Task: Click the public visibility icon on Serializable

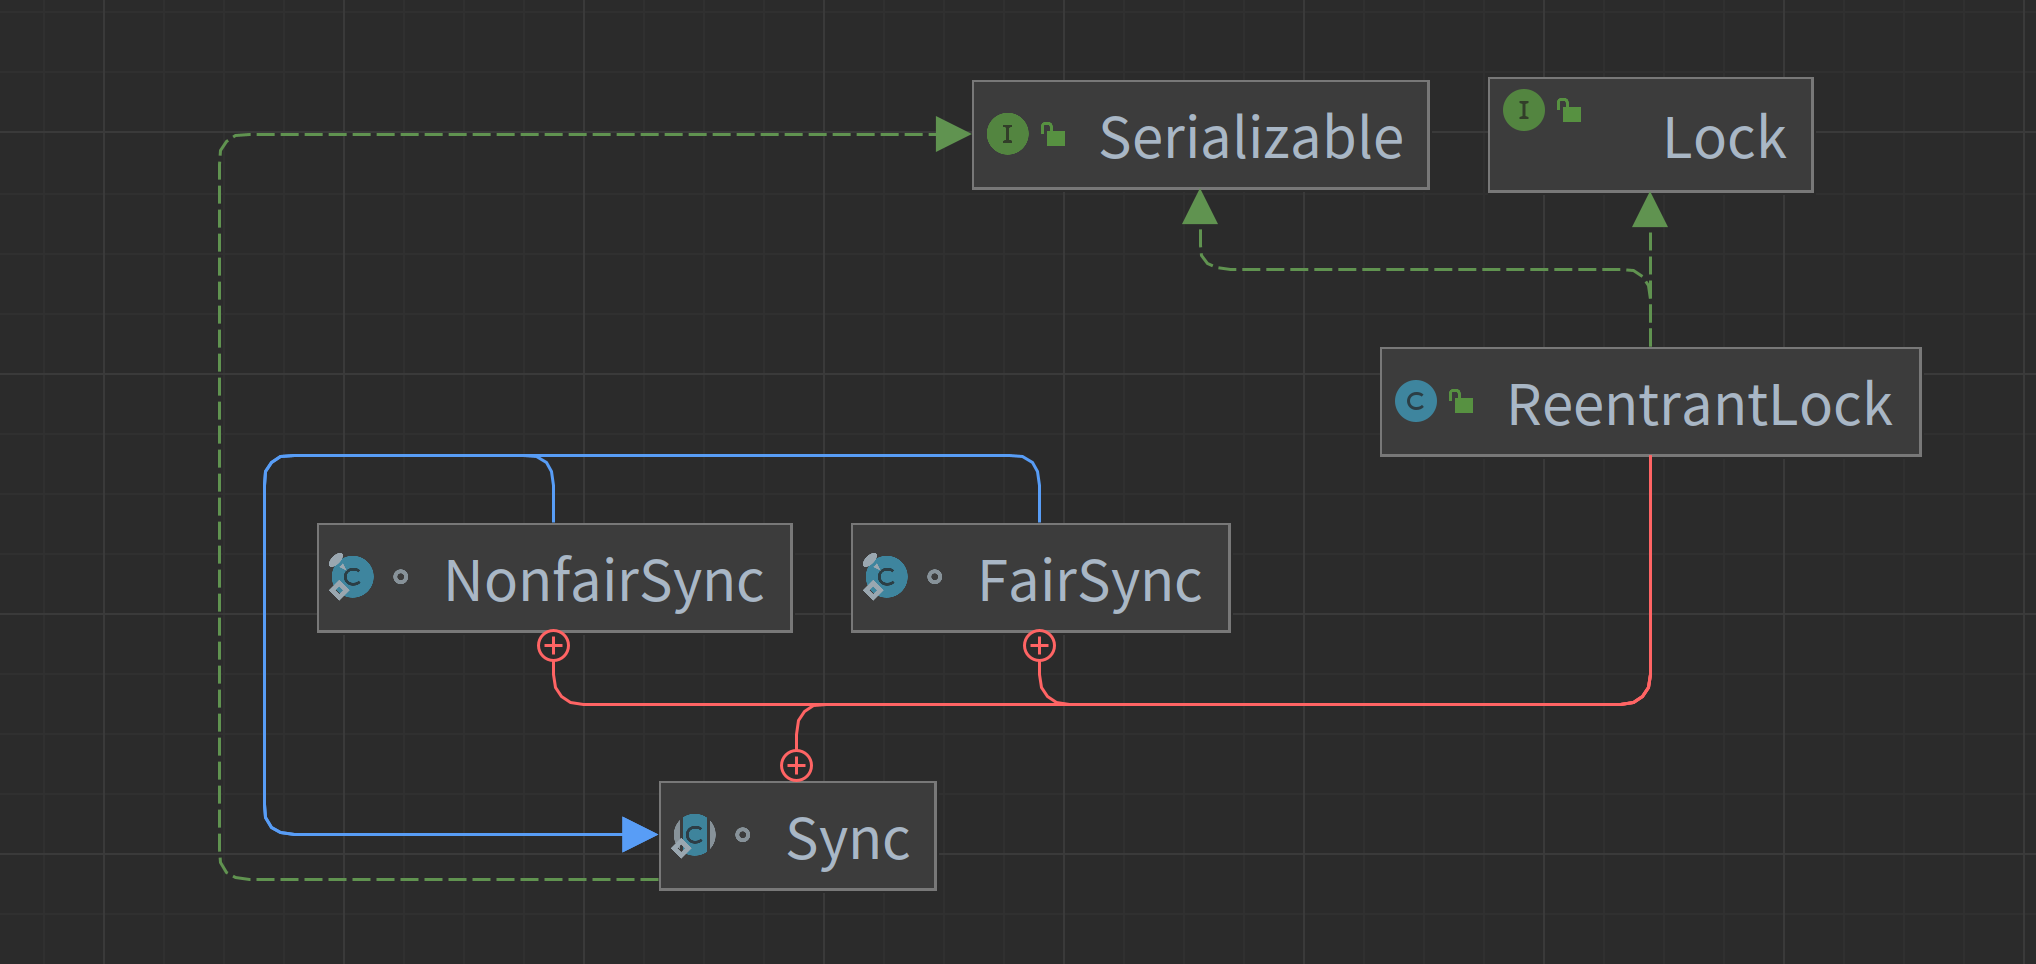Action: (1054, 134)
